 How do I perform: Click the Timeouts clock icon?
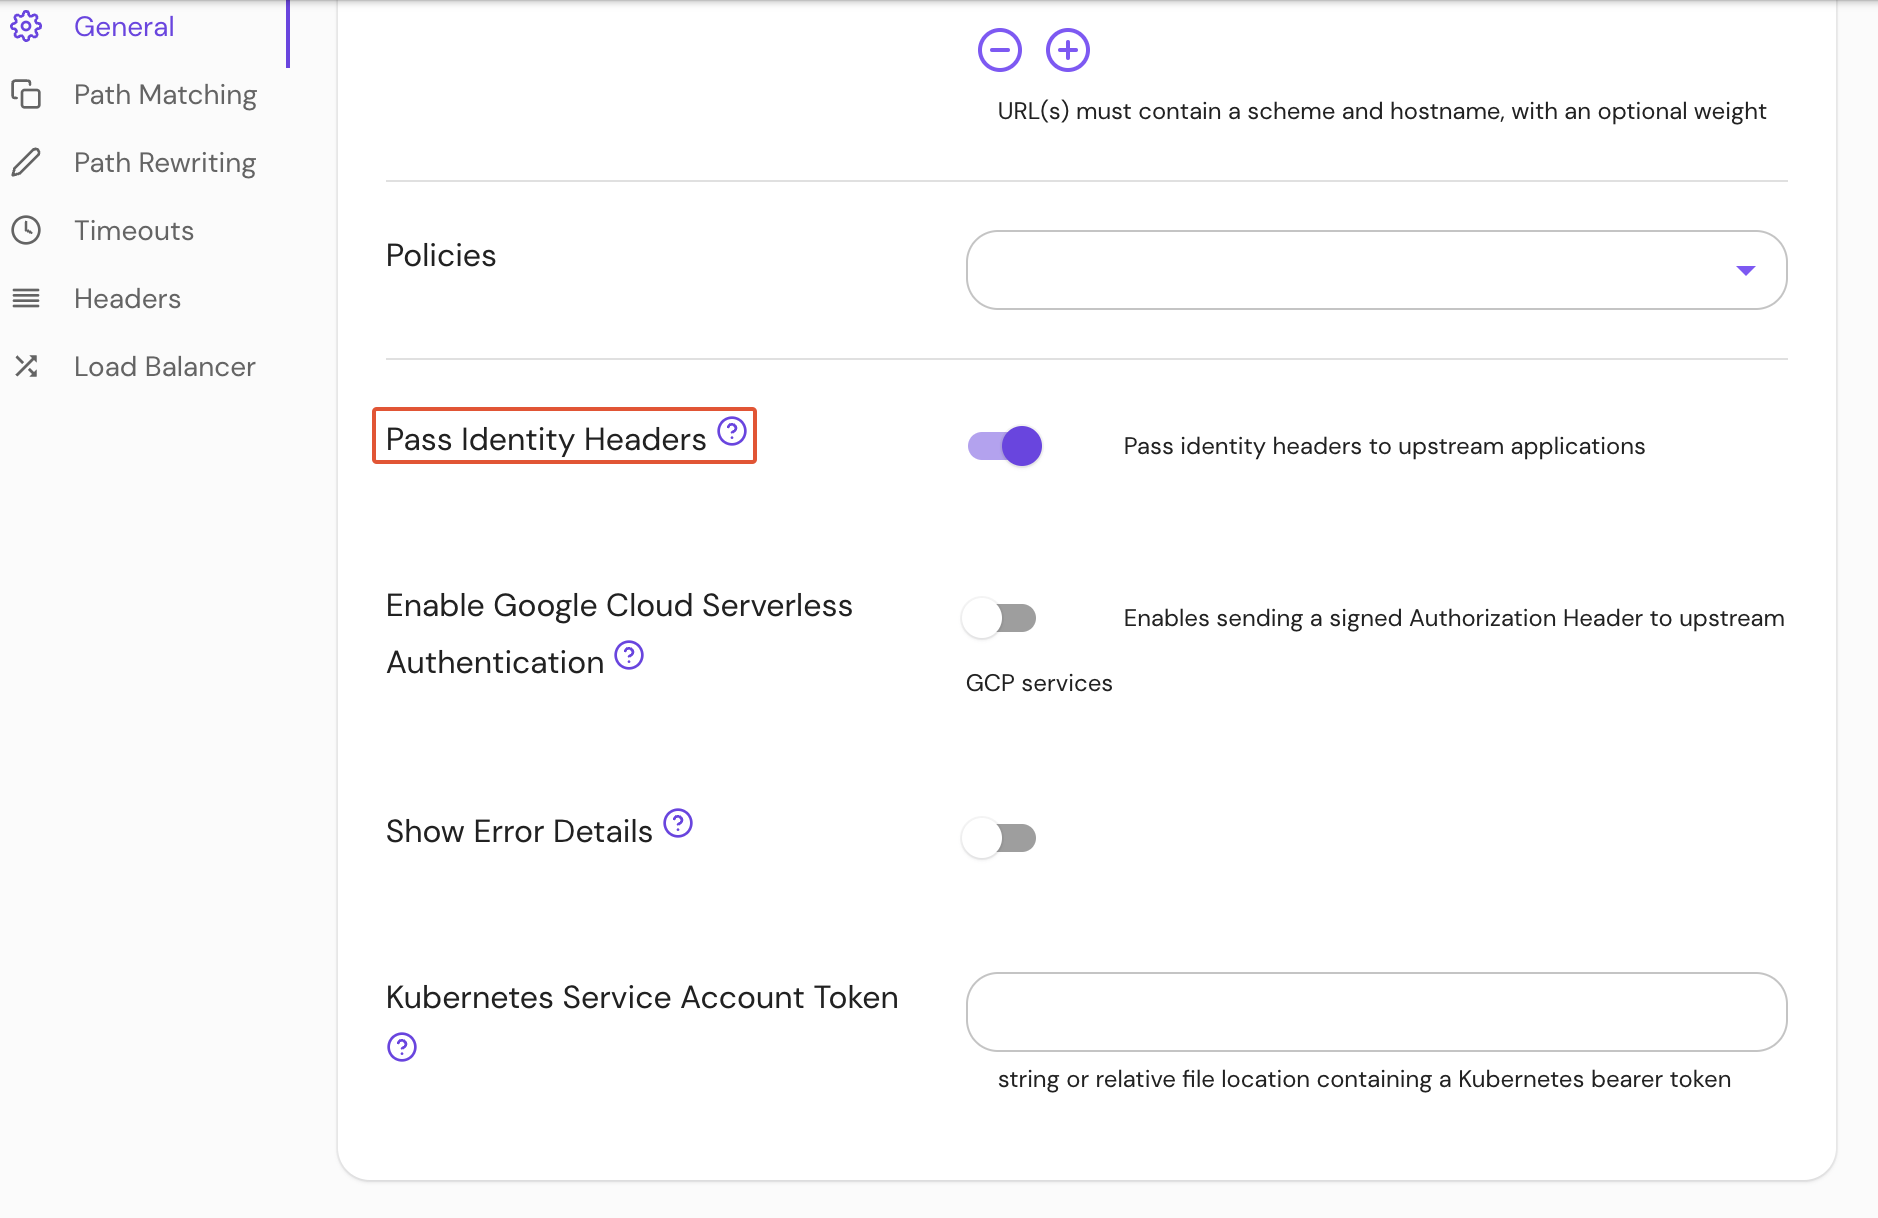27,230
